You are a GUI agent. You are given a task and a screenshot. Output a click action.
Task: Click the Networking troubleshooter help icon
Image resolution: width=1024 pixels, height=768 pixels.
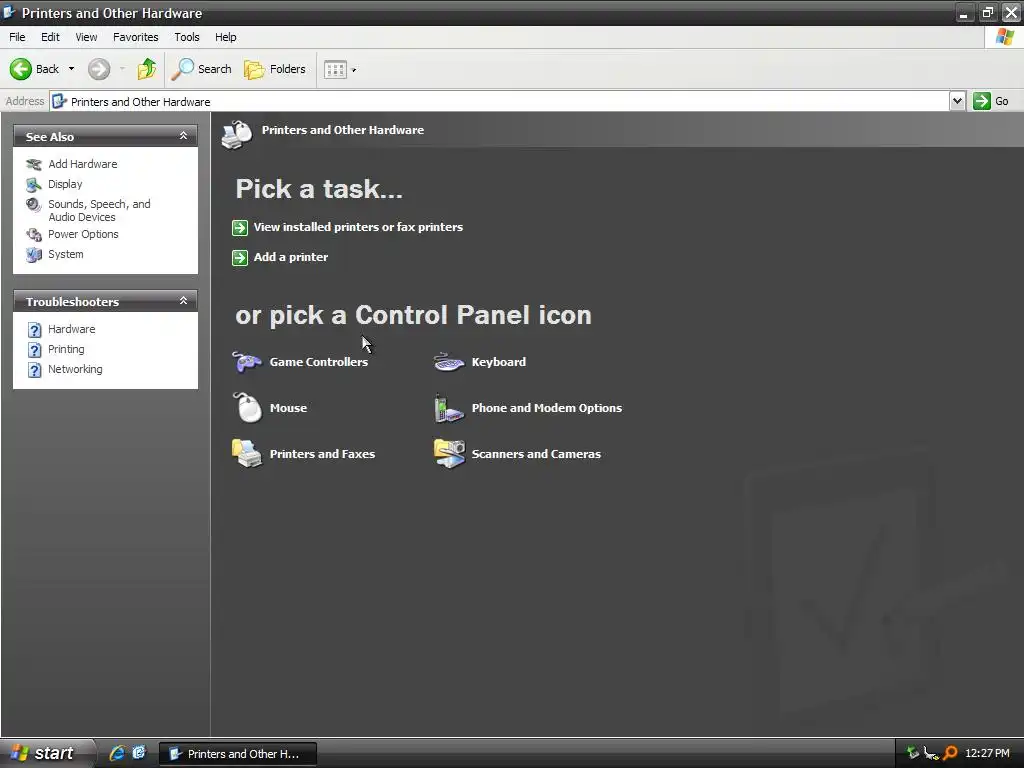(35, 370)
